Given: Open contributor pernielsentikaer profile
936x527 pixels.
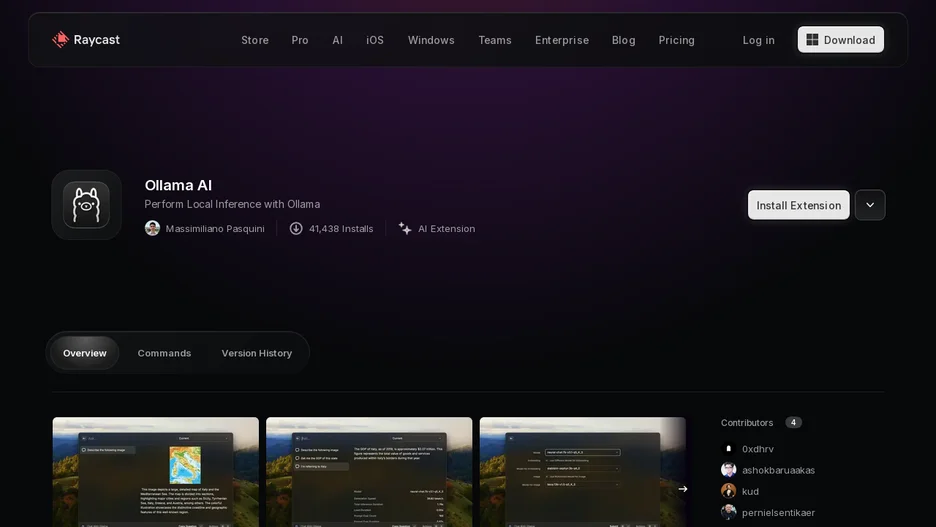Looking at the screenshot, I should 778,513.
